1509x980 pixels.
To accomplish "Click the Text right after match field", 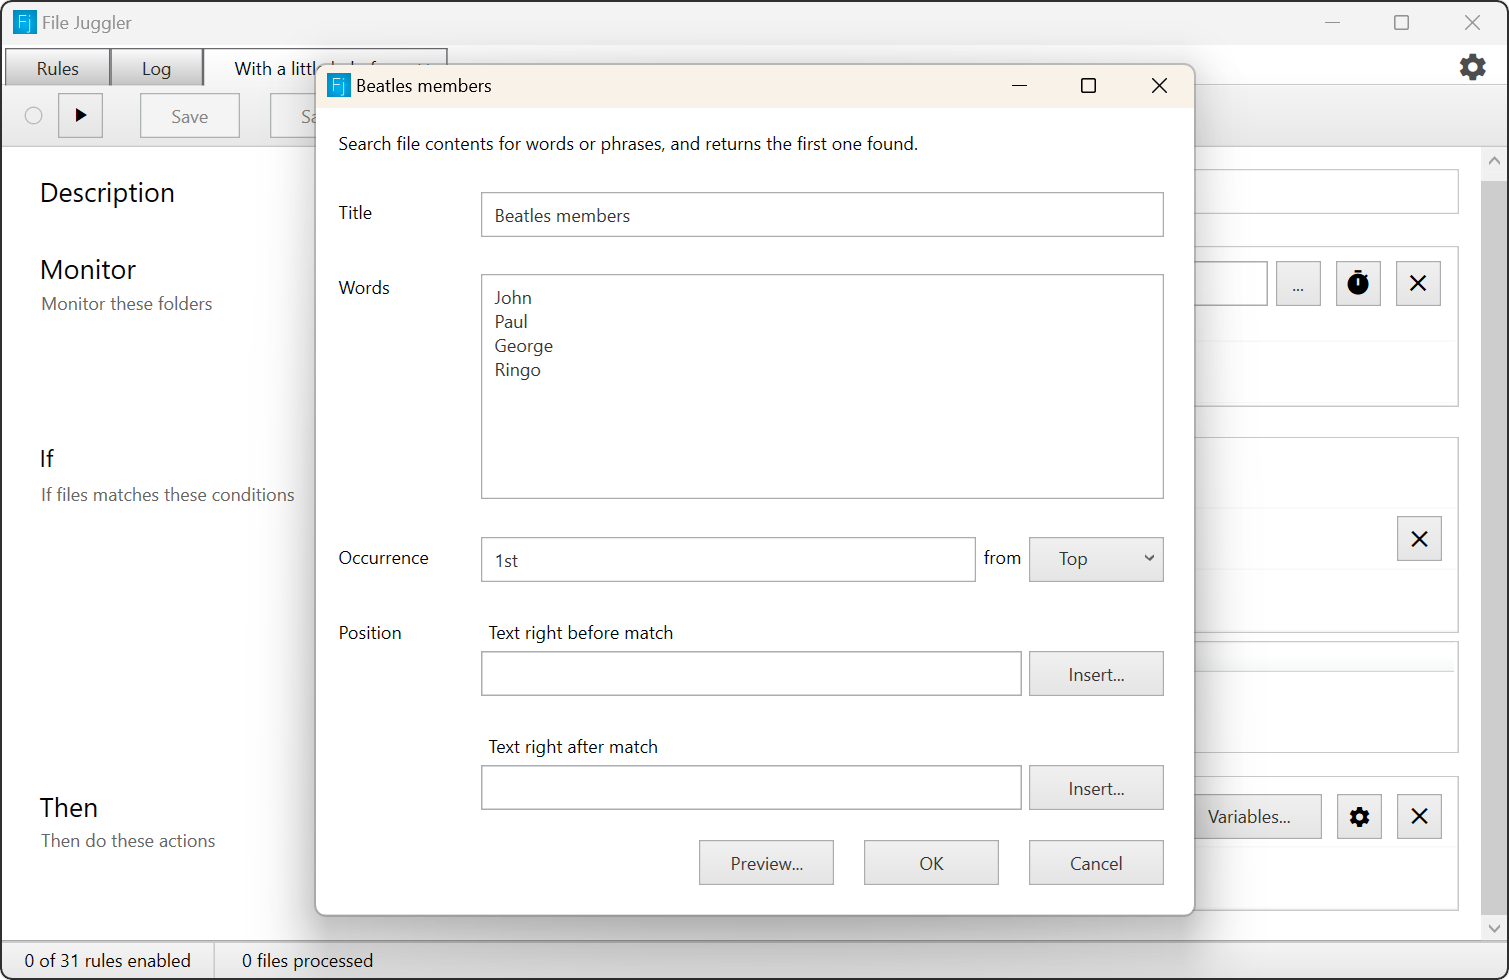I will coord(751,788).
